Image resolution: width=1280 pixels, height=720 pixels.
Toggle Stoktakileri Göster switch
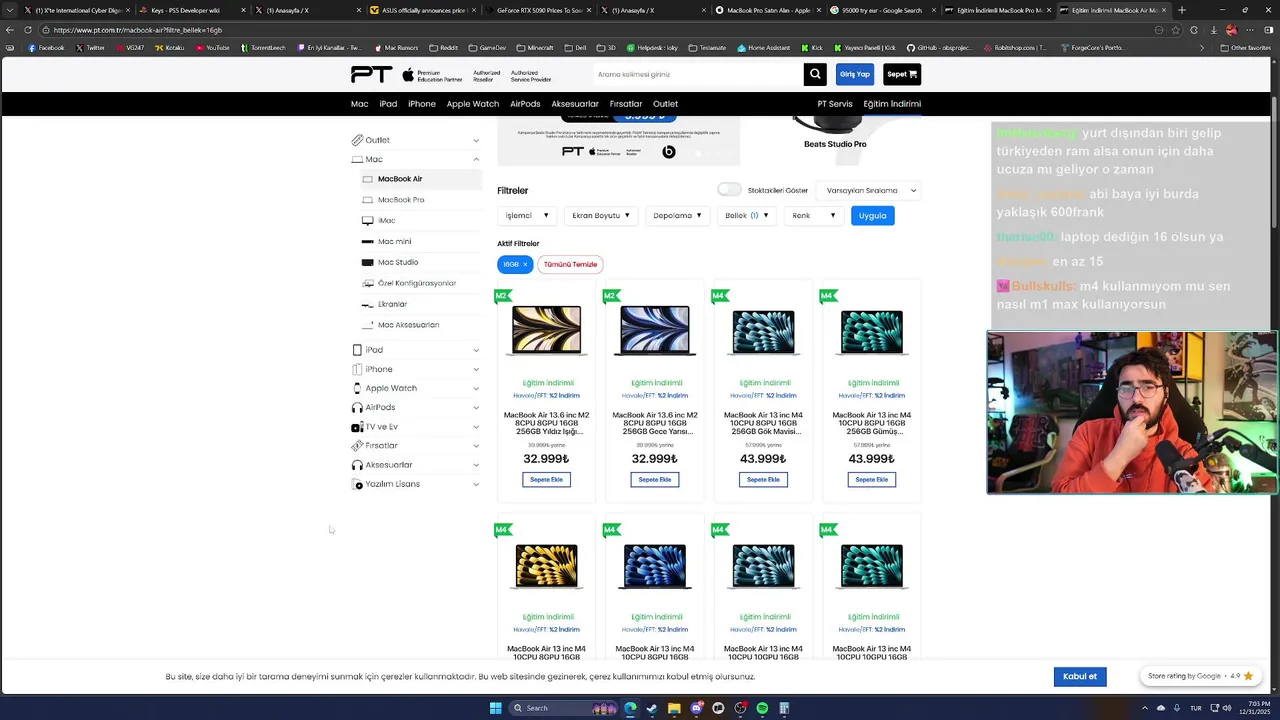point(729,190)
